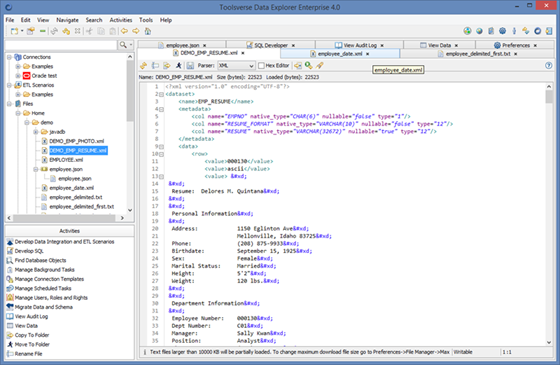Switch to the View Audit Log tab
560x365 pixels.
point(360,45)
